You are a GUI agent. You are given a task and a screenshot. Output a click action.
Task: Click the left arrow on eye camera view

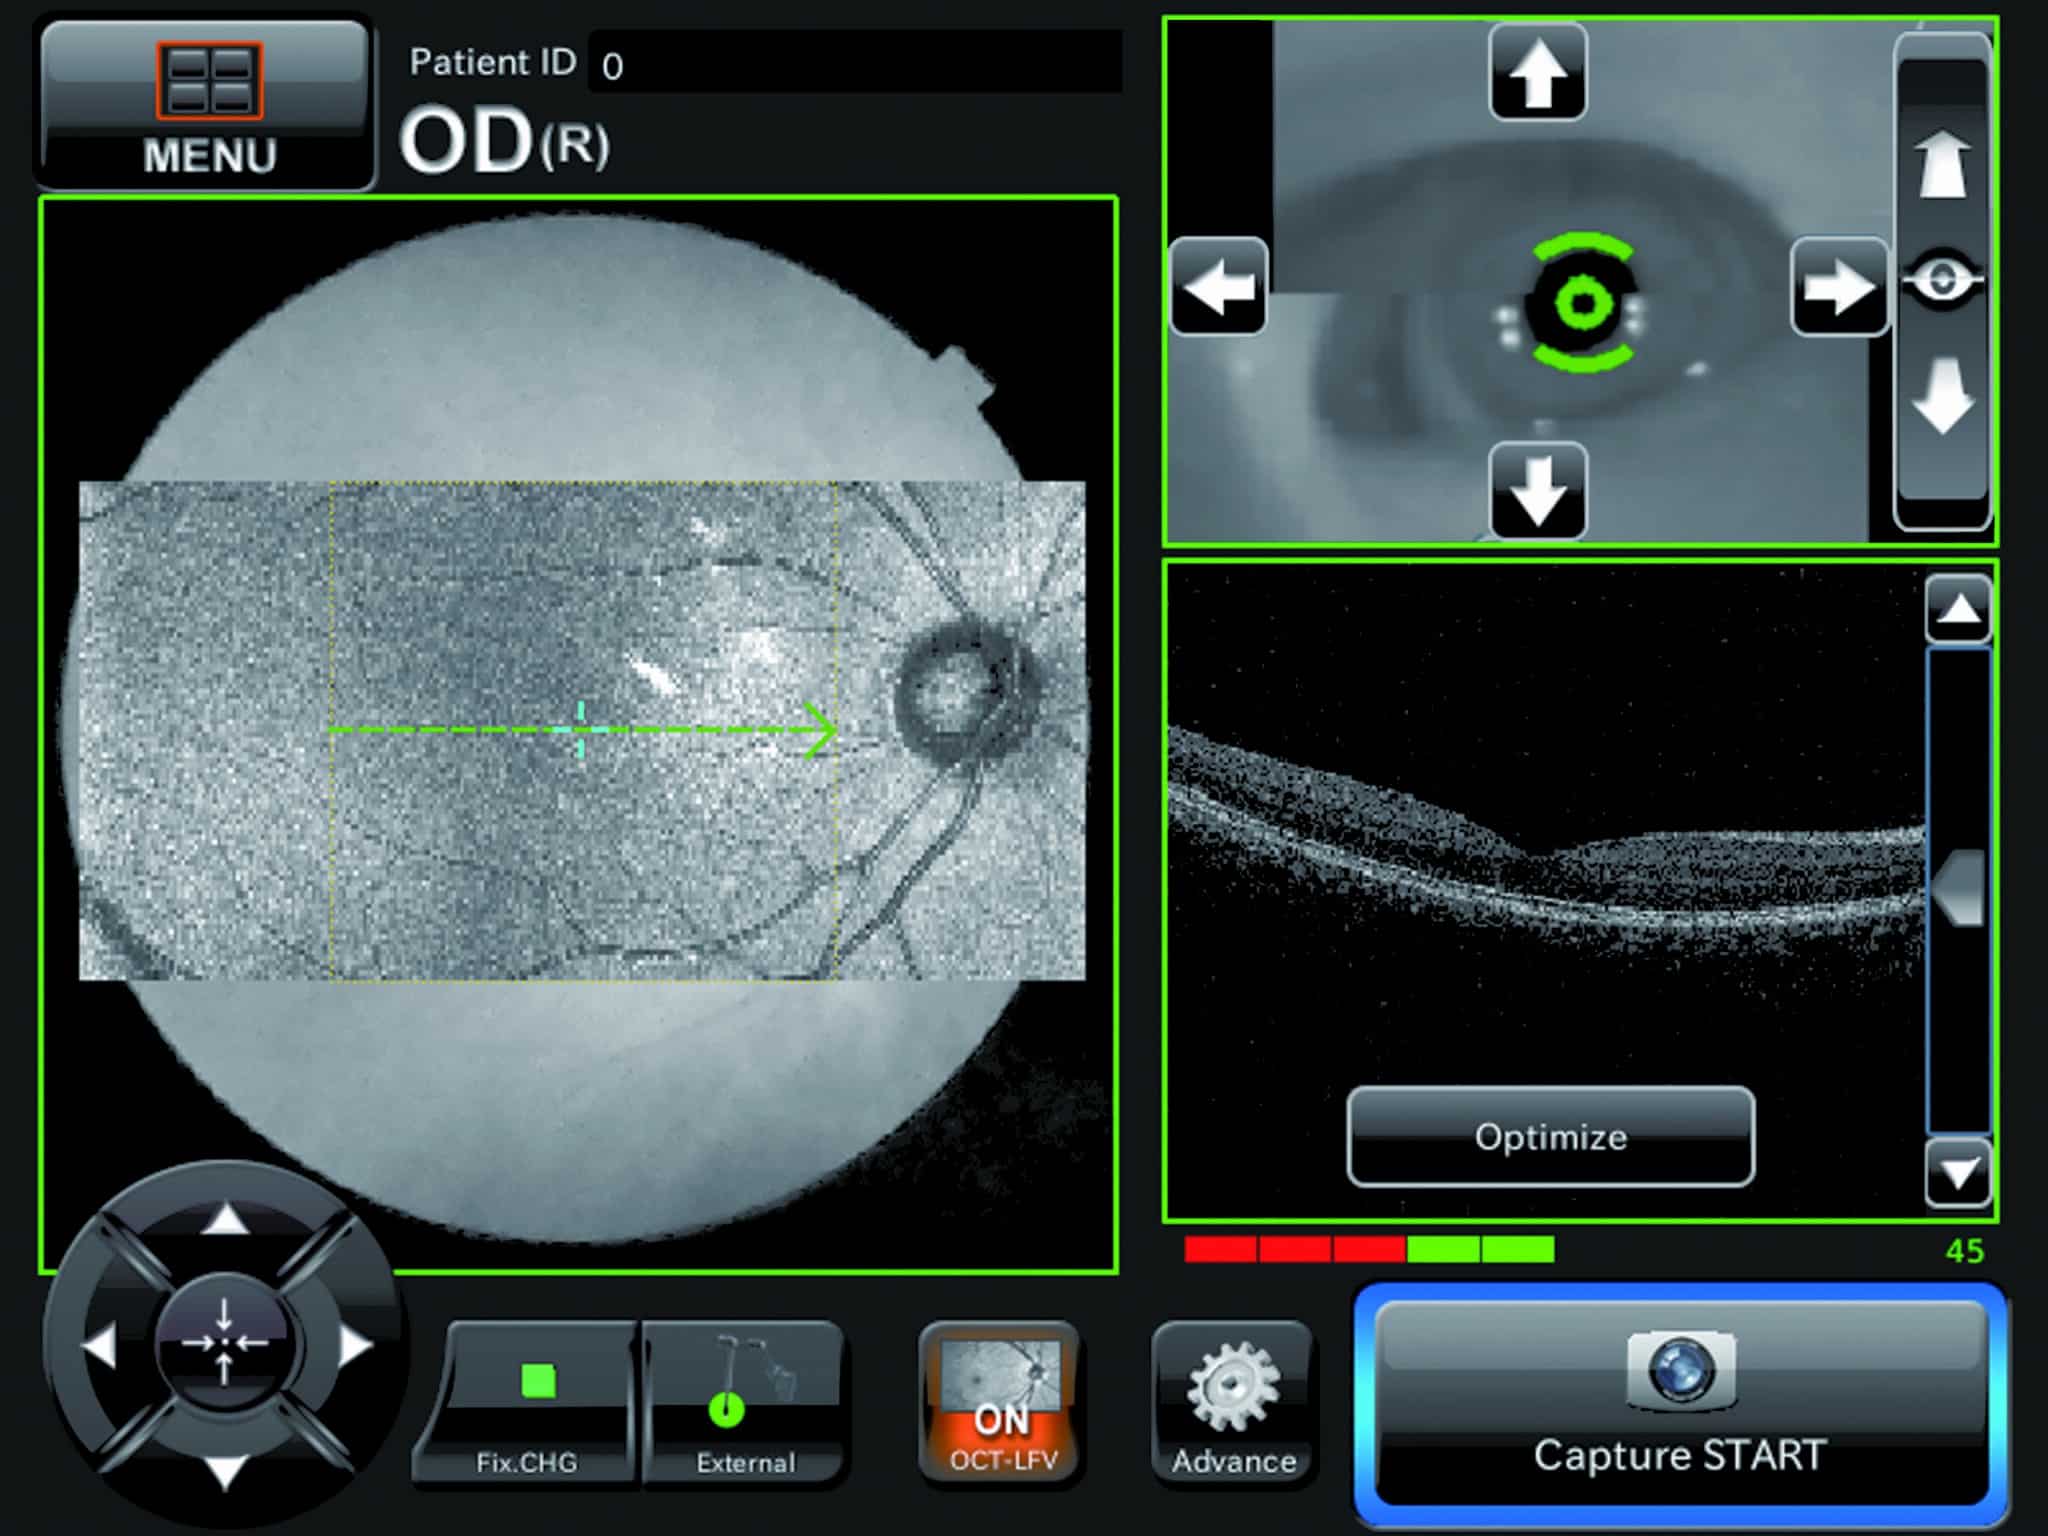coord(1218,288)
